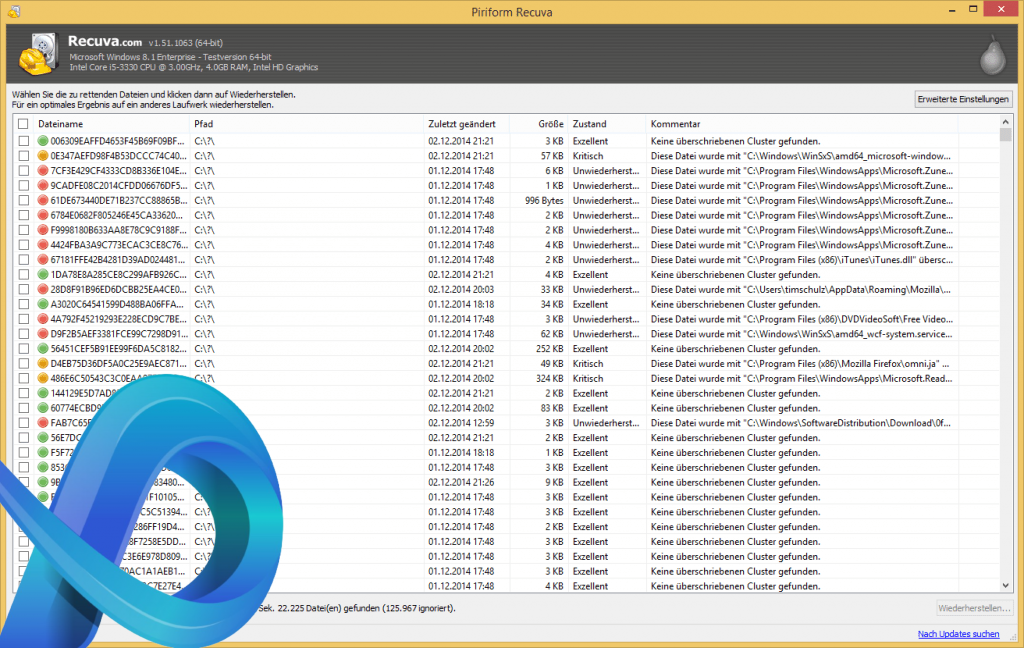Select the date cell '02.12.2014 12:59'
The height and width of the screenshot is (648, 1024).
pyautogui.click(x=461, y=423)
